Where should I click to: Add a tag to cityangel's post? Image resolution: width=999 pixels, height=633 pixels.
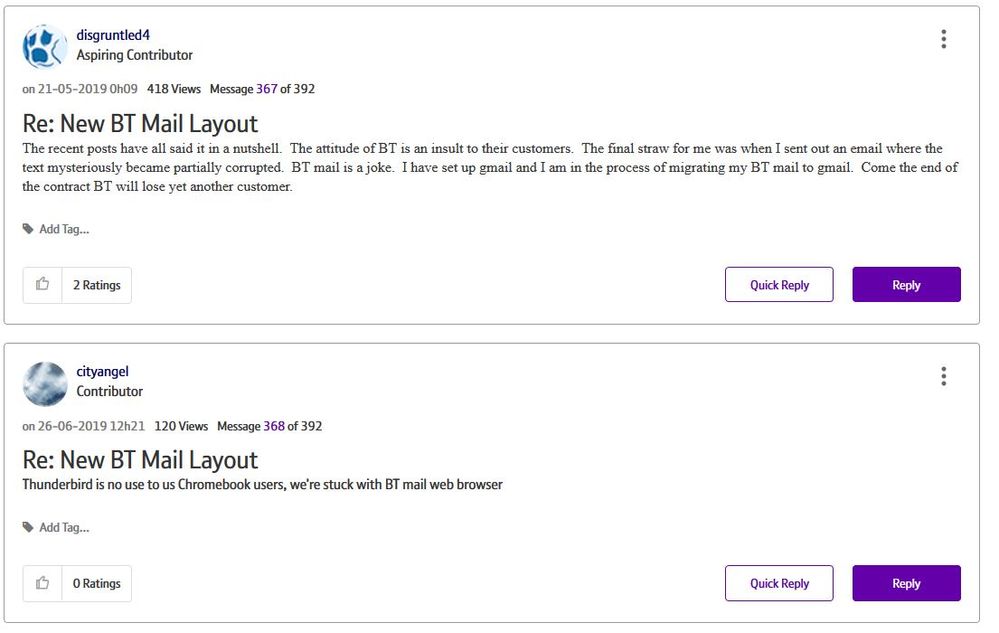(64, 527)
